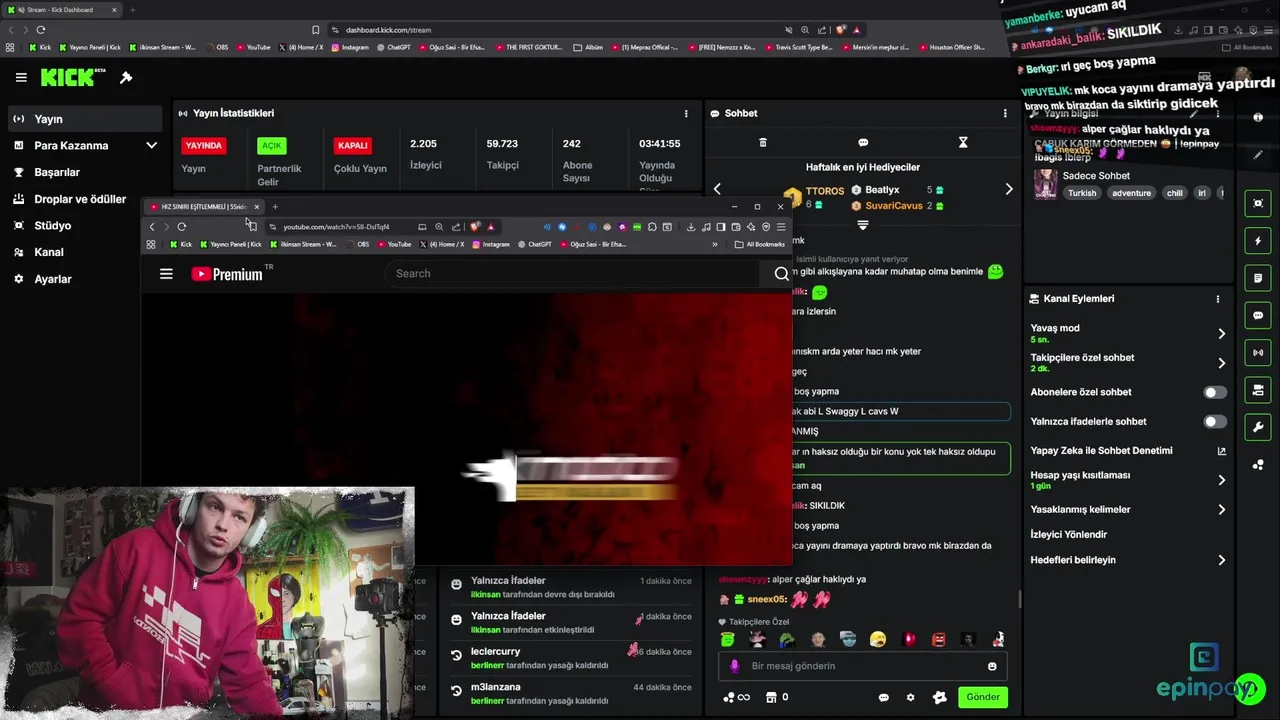Click the YouTube Search box
The width and height of the screenshot is (1280, 720).
click(572, 273)
